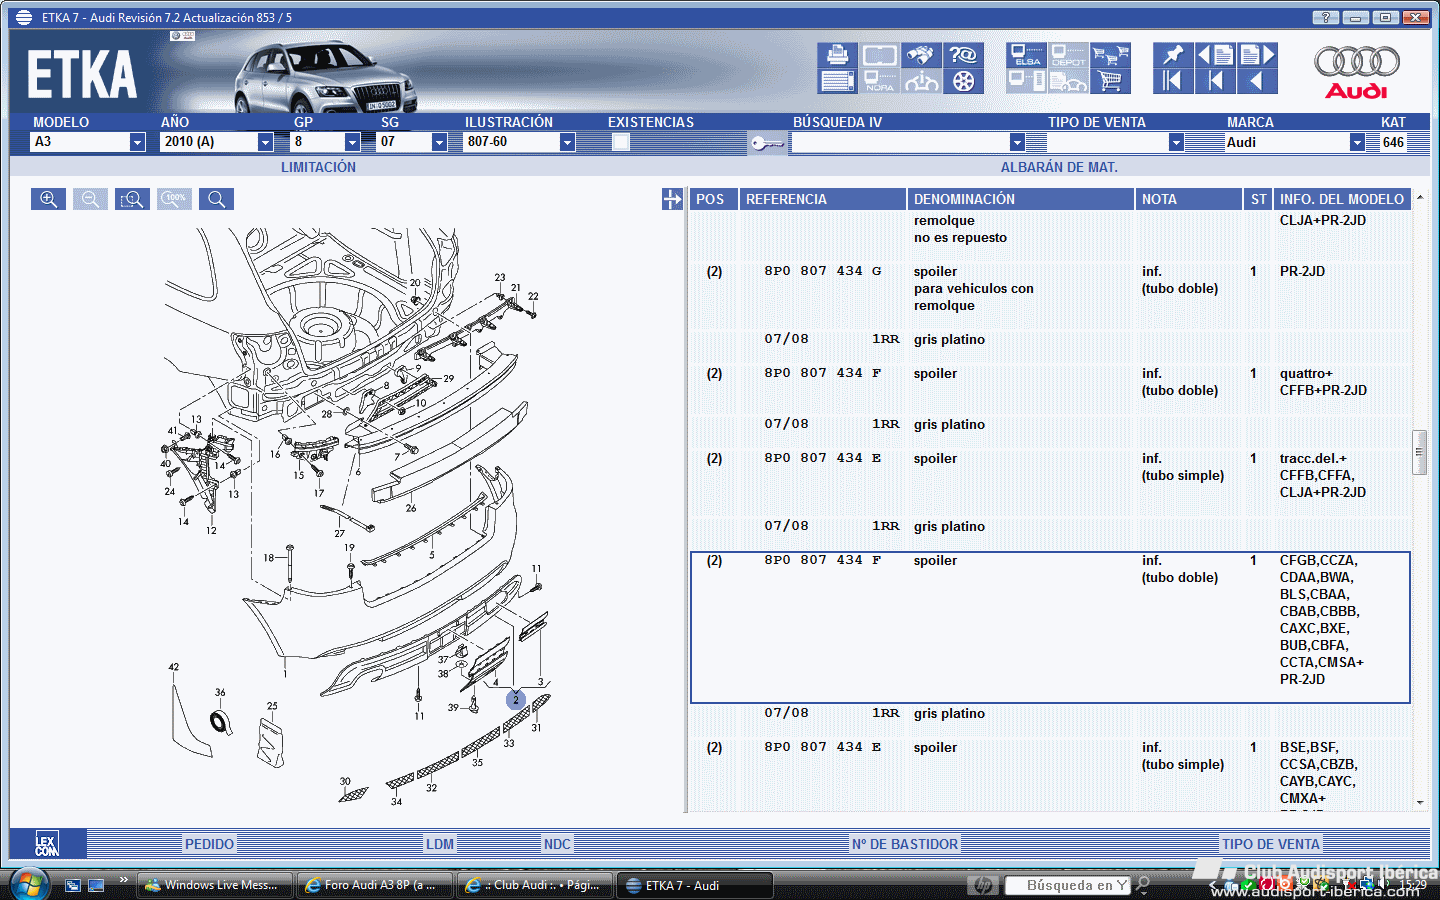This screenshot has height=900, width=1440.
Task: Open the parts list view icon
Action: pos(837,81)
